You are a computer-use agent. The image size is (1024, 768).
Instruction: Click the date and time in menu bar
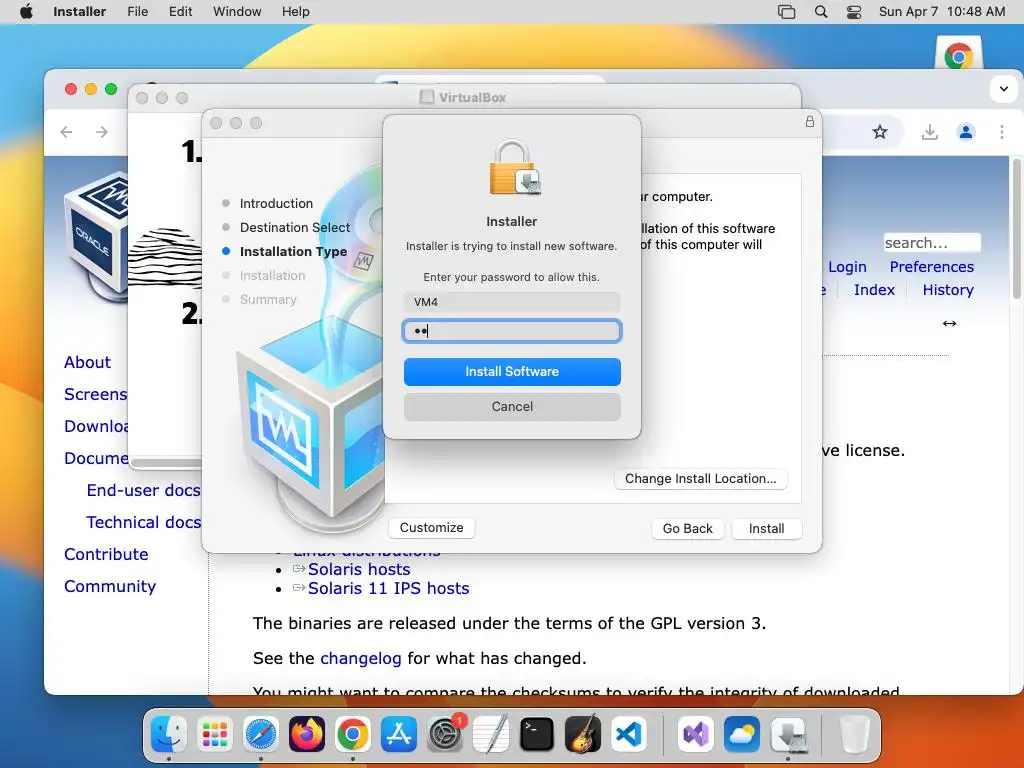point(942,12)
